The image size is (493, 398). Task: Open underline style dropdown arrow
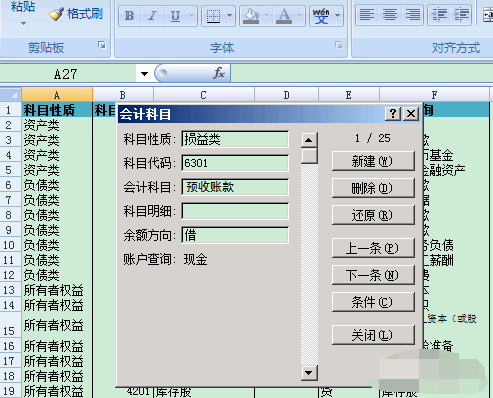(192, 16)
